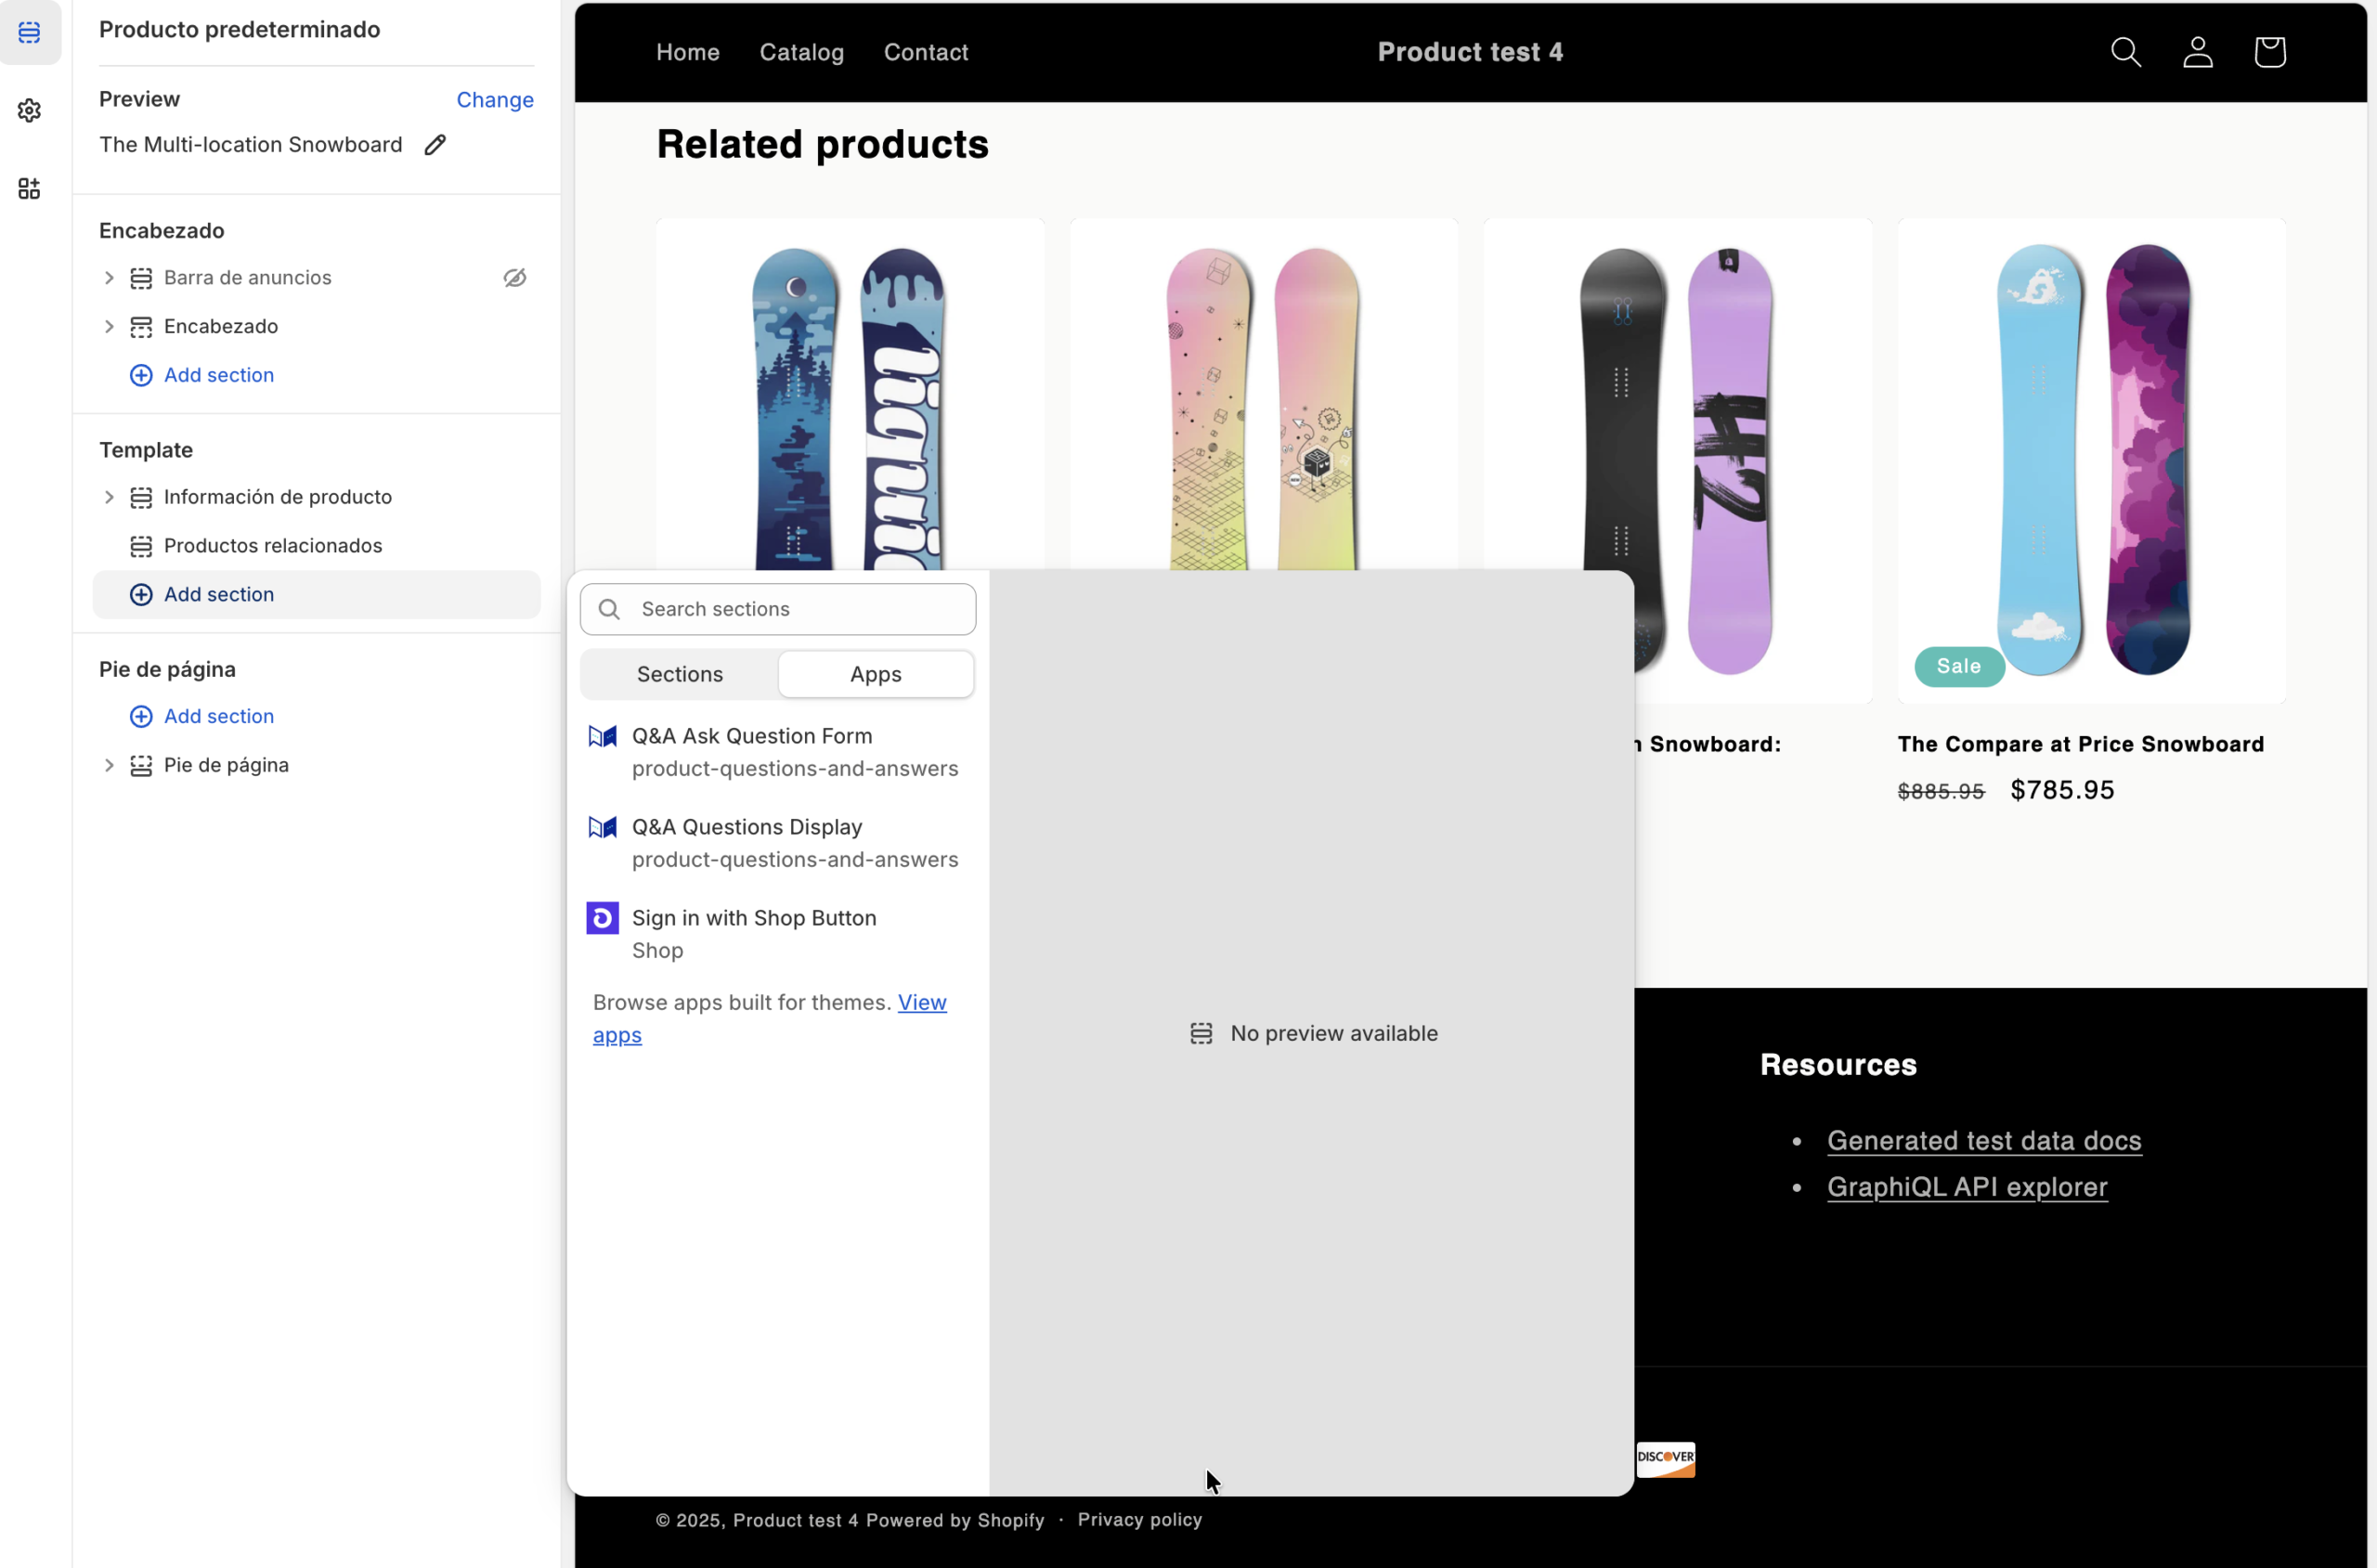Open the app embeds icon in sidebar
Viewport: 2377px width, 1568px height.
29,189
